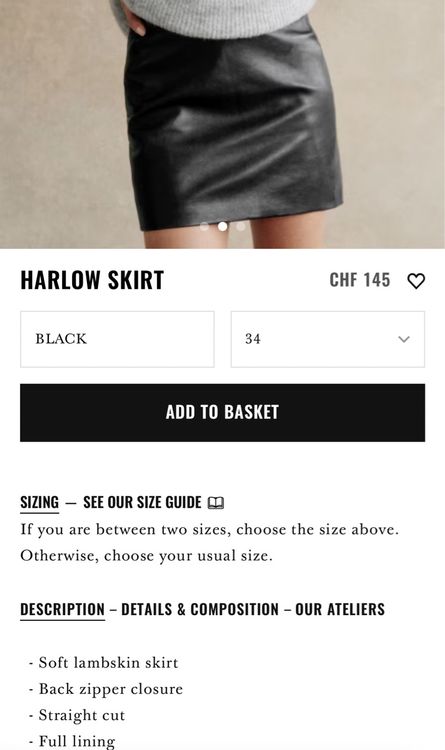Viewport: 445px width, 750px height.
Task: Click the sizing advice paragraph text
Action: point(210,543)
